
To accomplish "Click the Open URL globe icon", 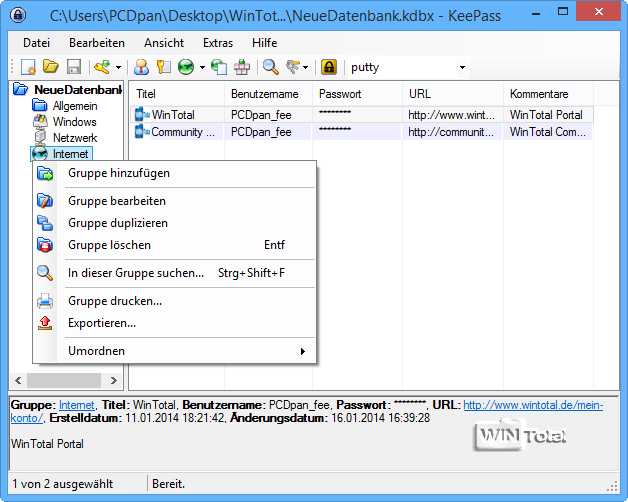I will [186, 67].
